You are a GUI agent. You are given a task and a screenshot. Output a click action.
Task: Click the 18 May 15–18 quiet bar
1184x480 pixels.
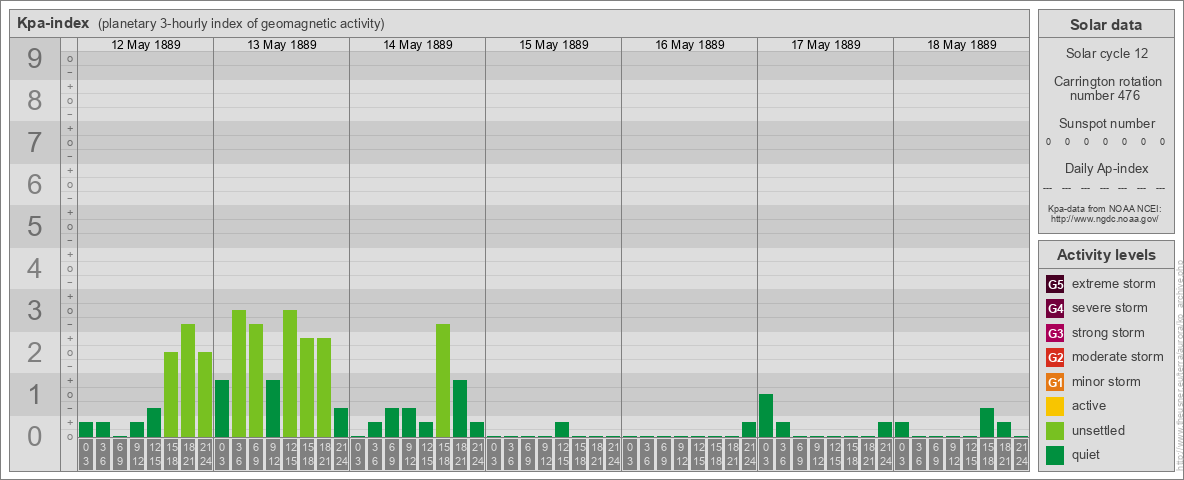tap(987, 423)
